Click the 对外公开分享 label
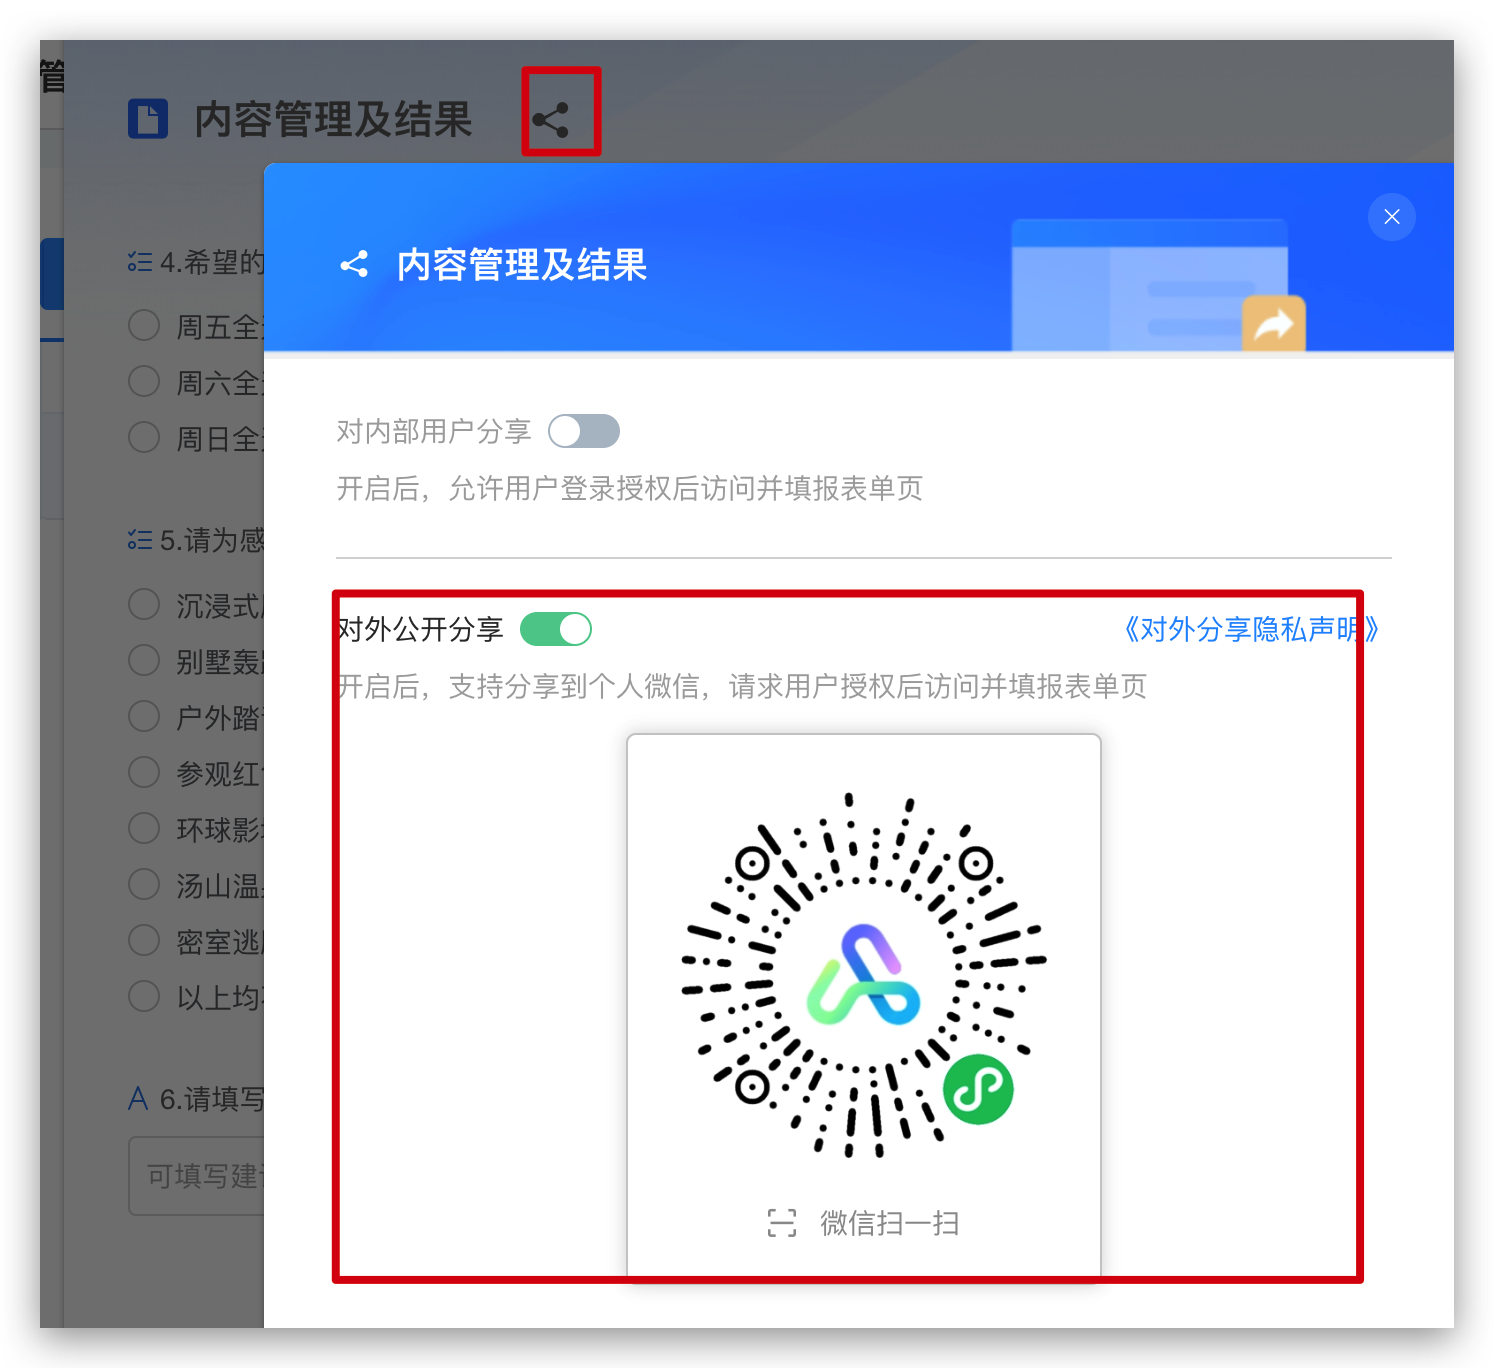This screenshot has width=1494, height=1368. pyautogui.click(x=420, y=629)
